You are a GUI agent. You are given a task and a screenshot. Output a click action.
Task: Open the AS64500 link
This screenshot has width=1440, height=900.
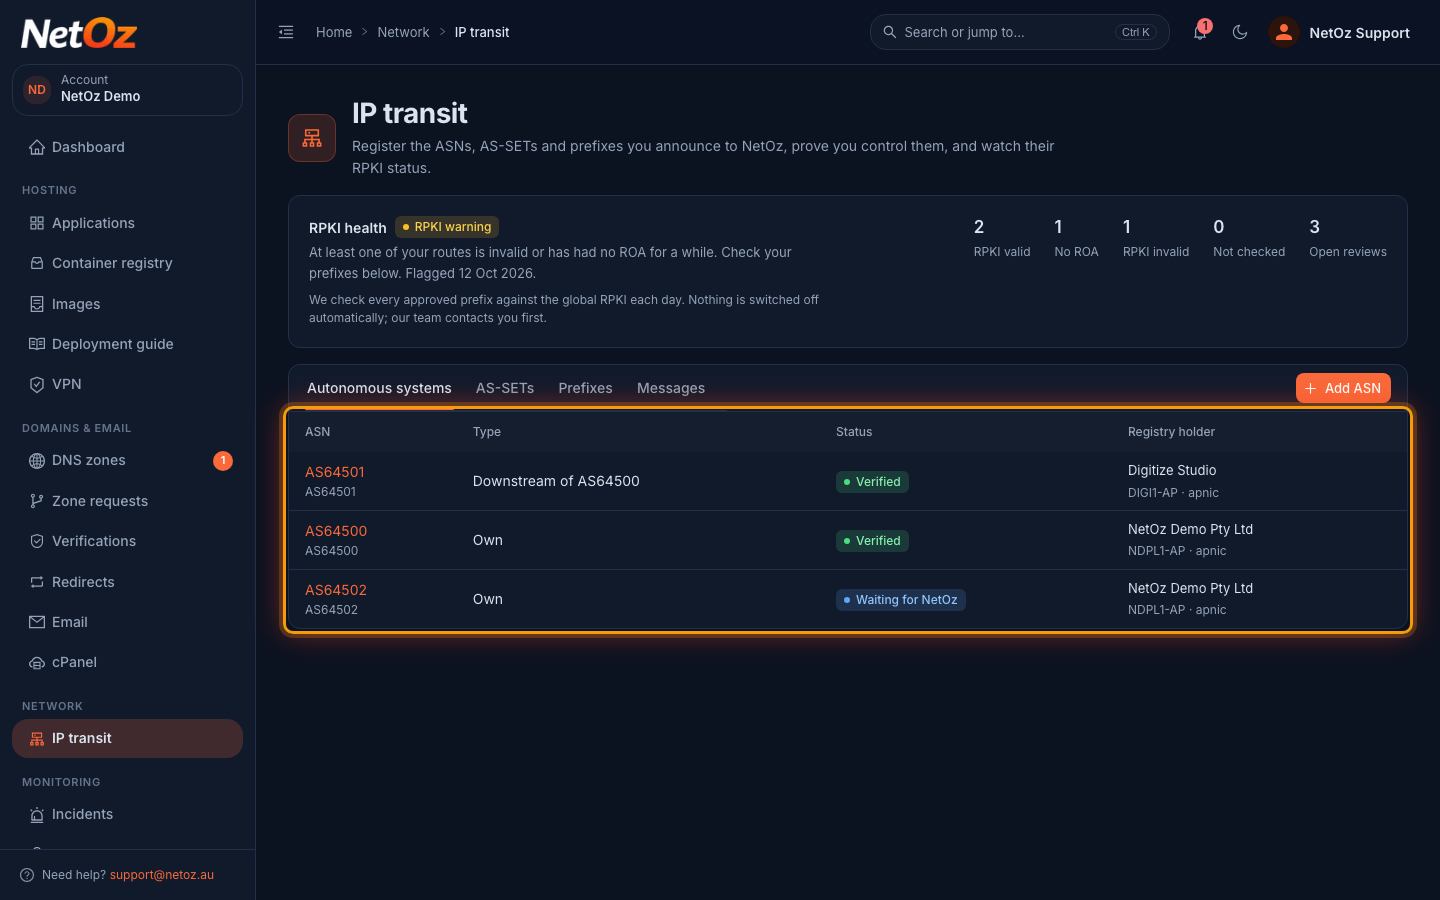click(336, 531)
